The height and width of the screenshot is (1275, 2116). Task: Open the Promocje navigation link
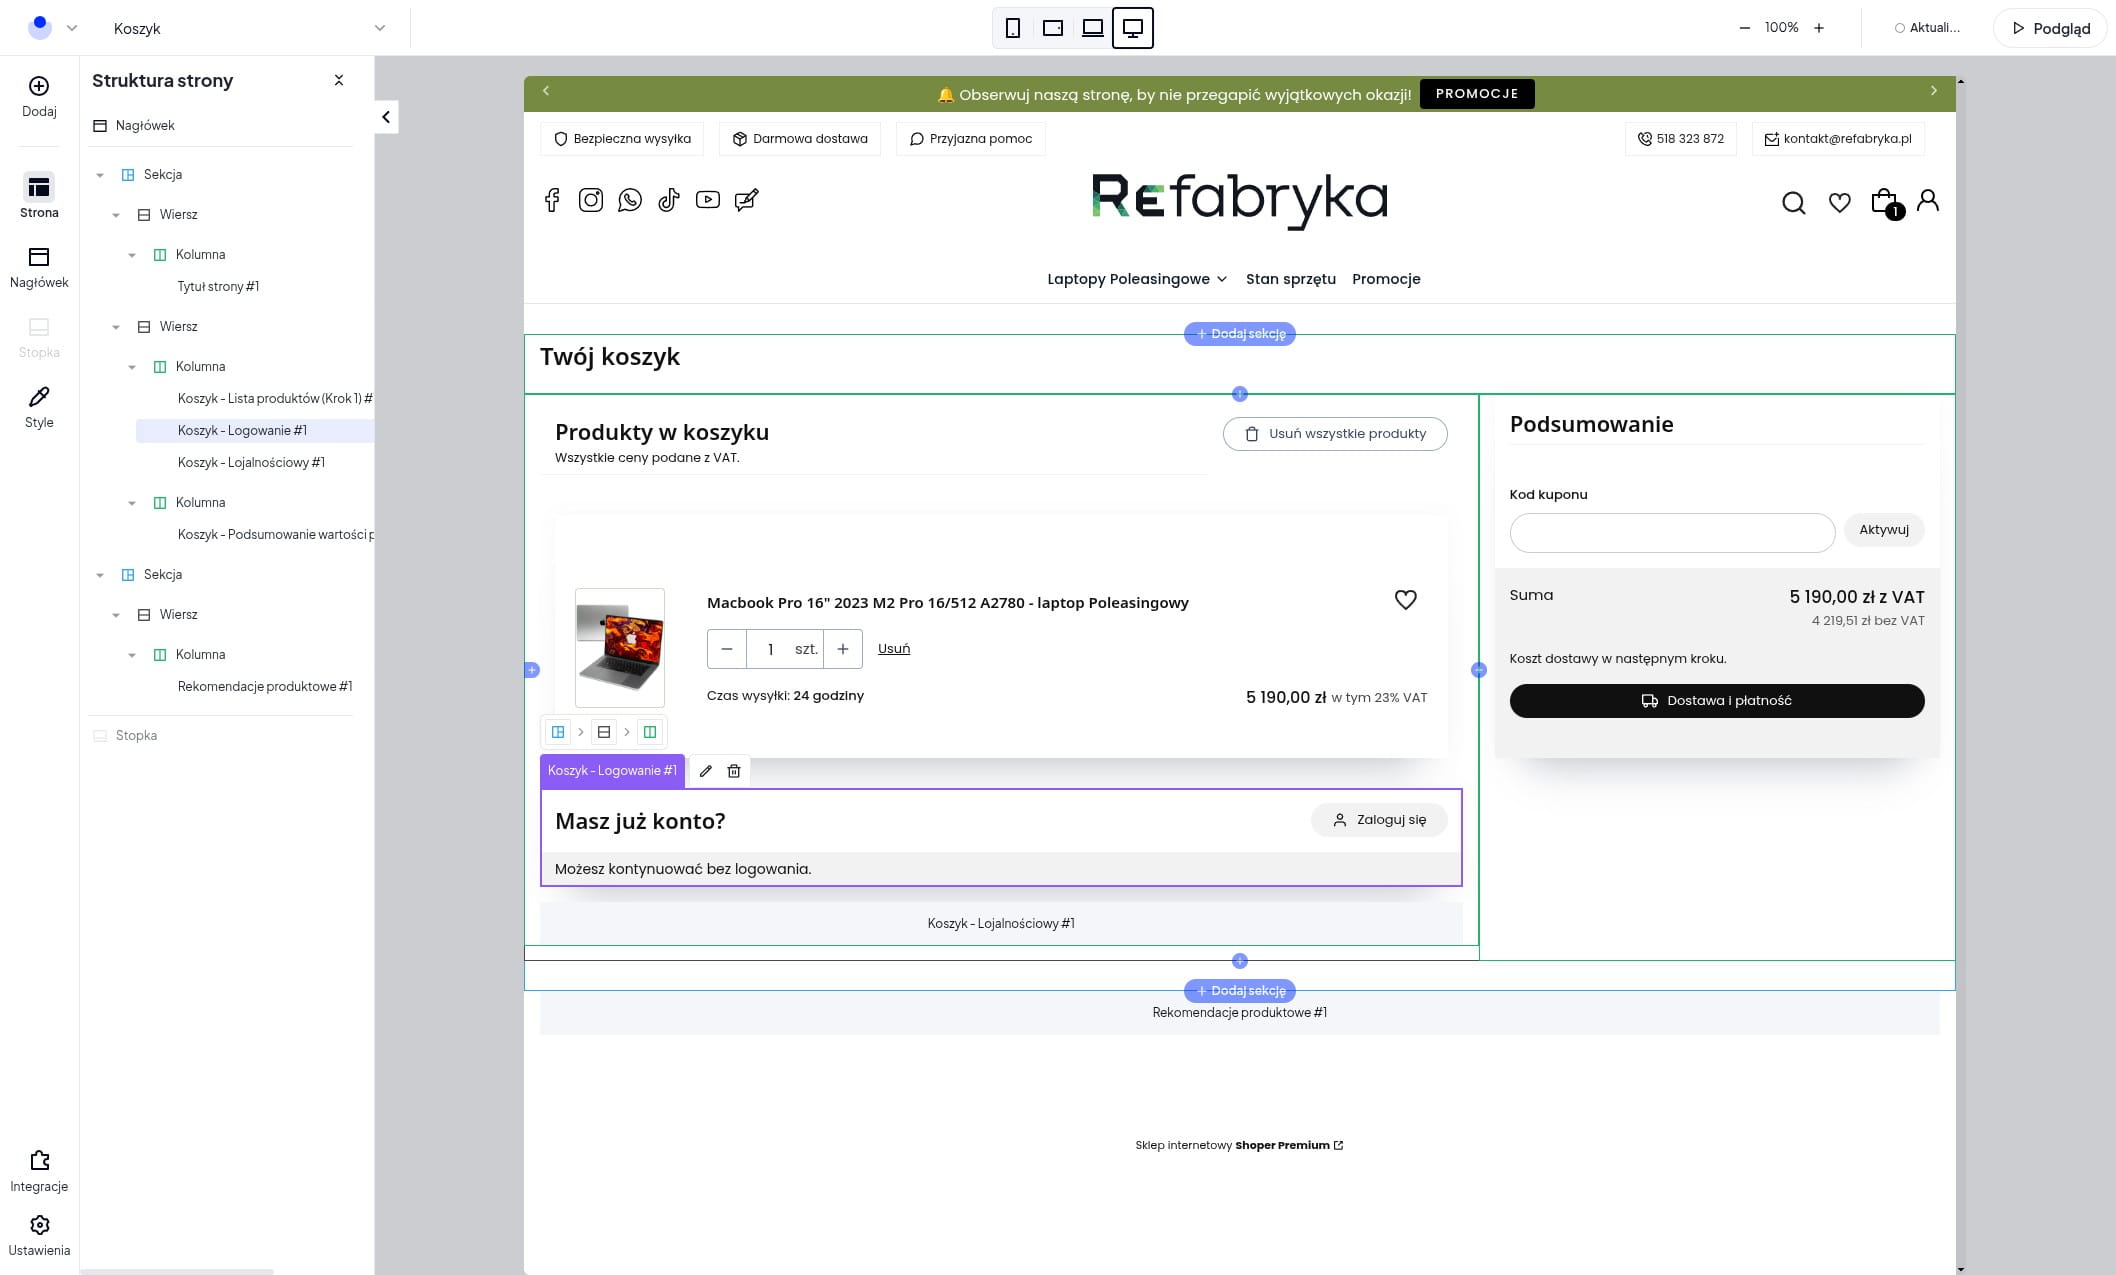[x=1386, y=279]
